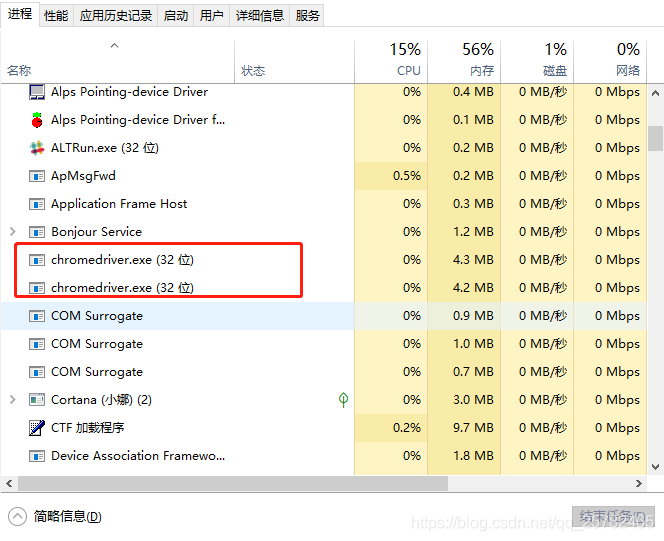Expand the Bonjour Service process group
Image resolution: width=664 pixels, height=541 pixels.
[13, 232]
